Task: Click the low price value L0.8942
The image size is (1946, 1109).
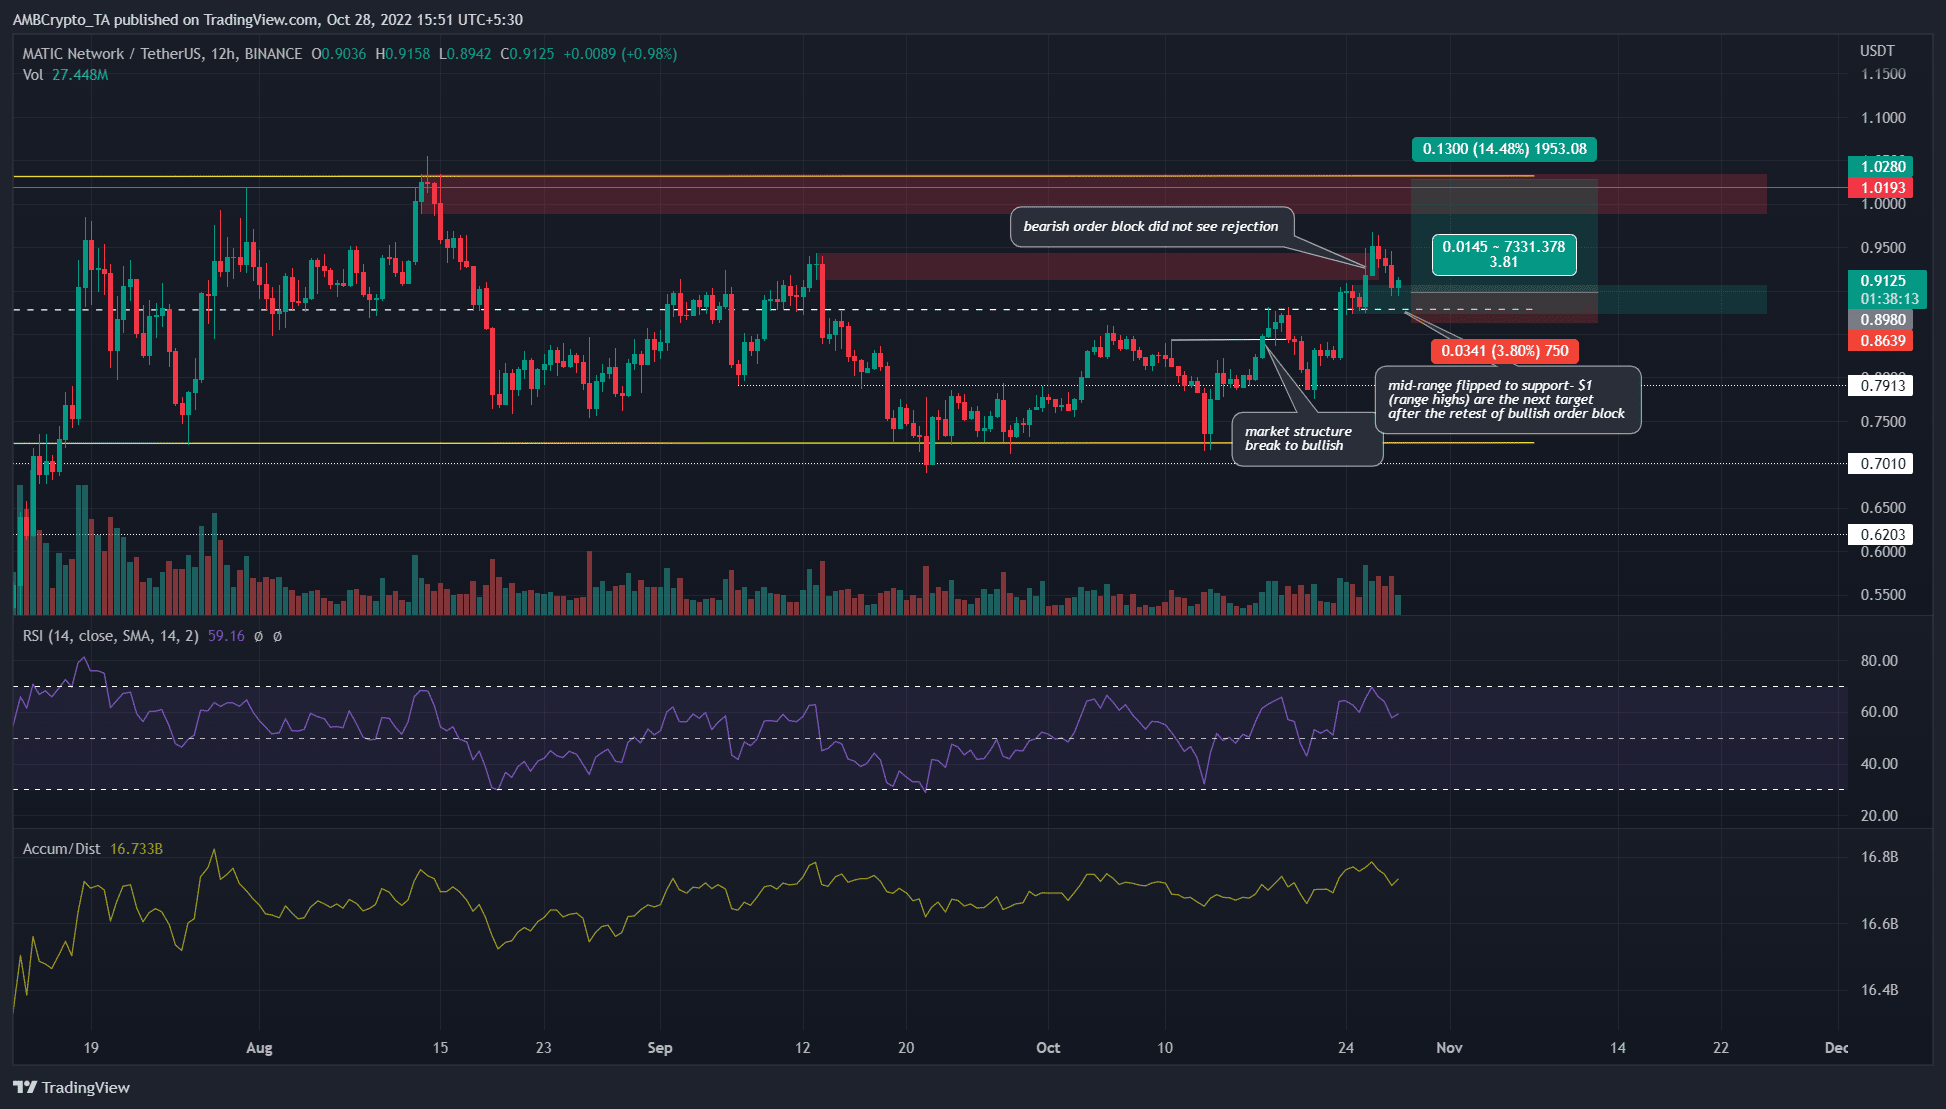Action: (465, 54)
